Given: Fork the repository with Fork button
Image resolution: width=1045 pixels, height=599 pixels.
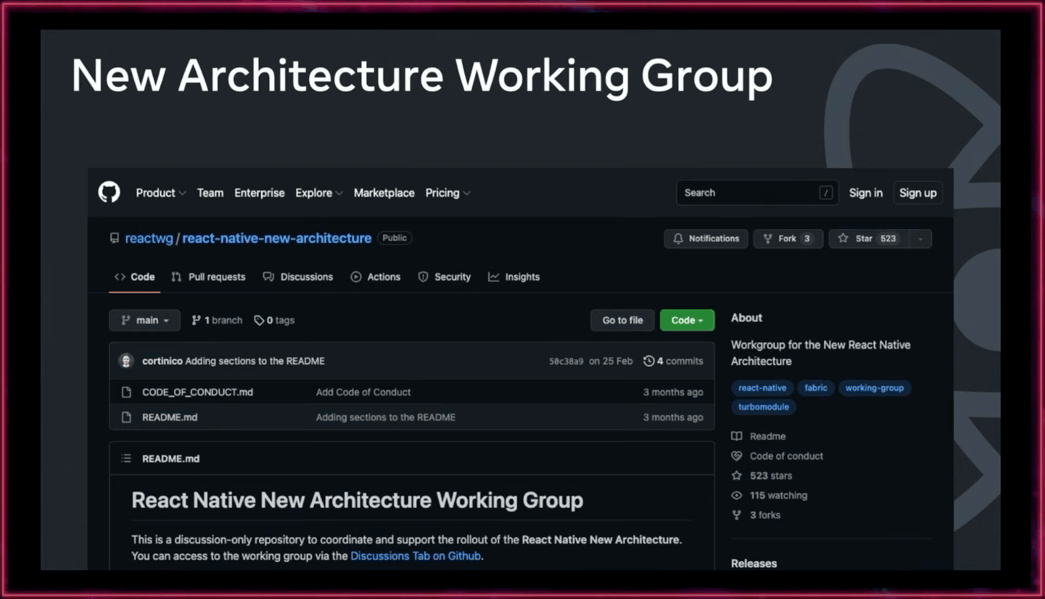Looking at the screenshot, I should coord(788,239).
